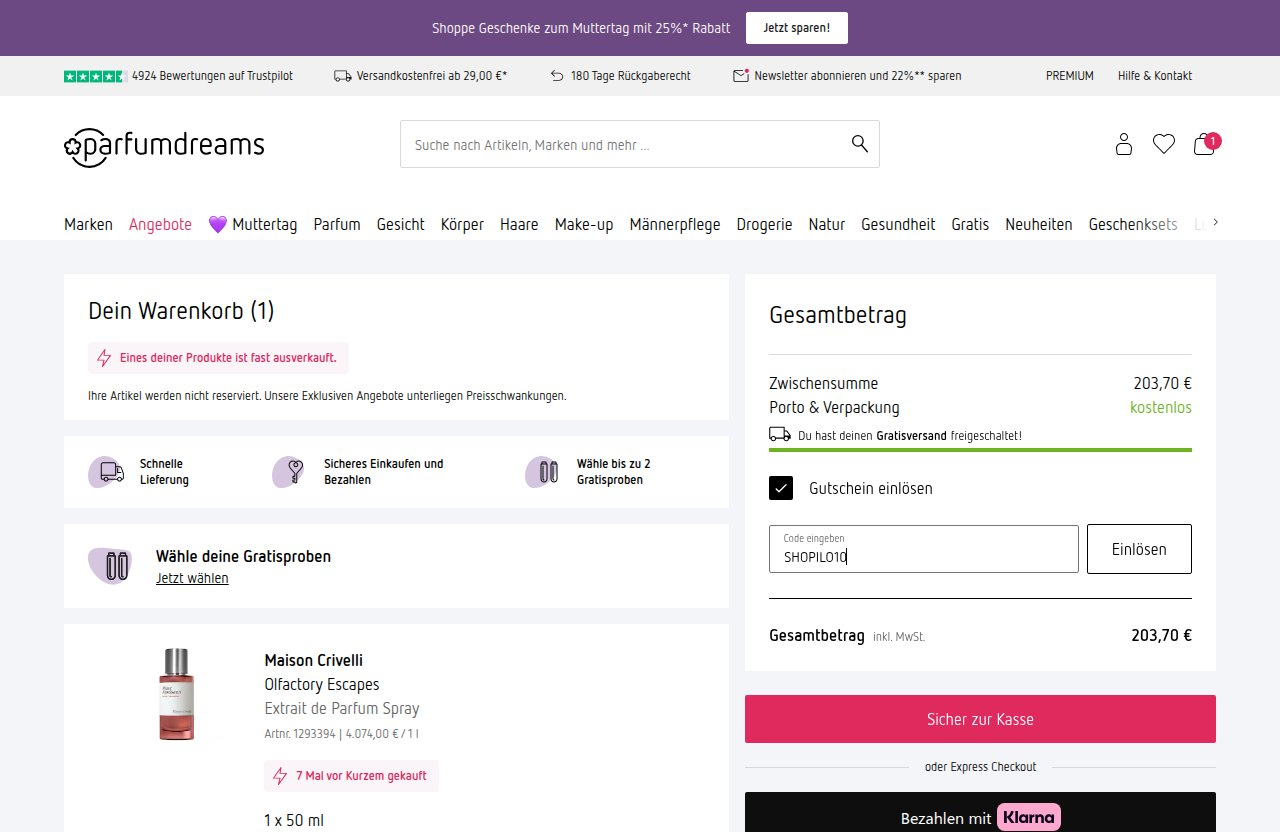Viewport: 1280px width, 832px height.
Task: Open the Gesicht menu
Action: 400,225
